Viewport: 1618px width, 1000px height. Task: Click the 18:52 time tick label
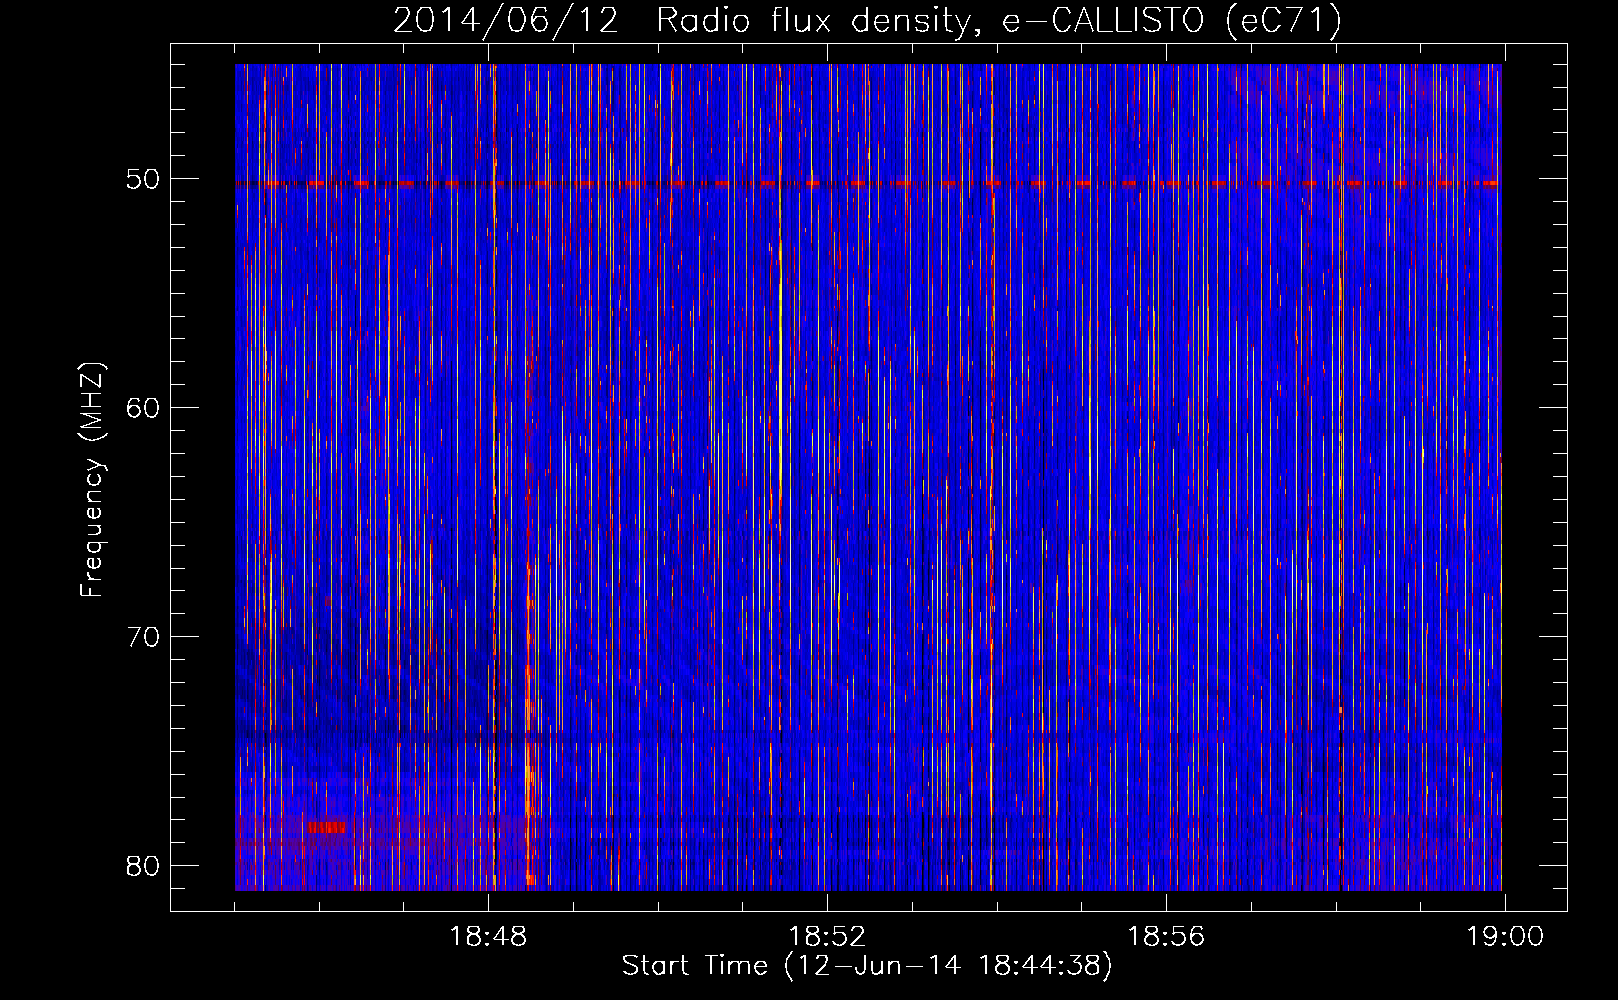click(x=827, y=937)
